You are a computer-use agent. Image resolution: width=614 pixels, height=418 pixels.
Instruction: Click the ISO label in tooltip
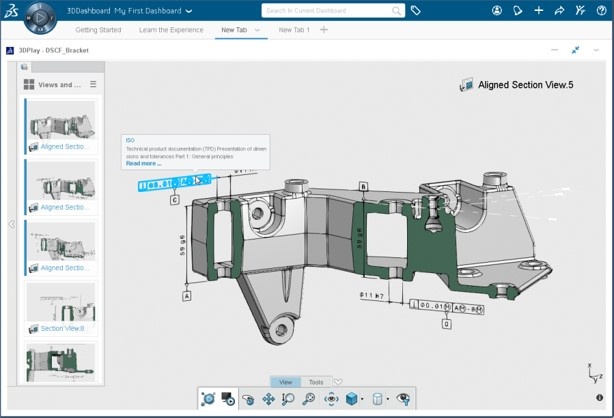[x=130, y=140]
